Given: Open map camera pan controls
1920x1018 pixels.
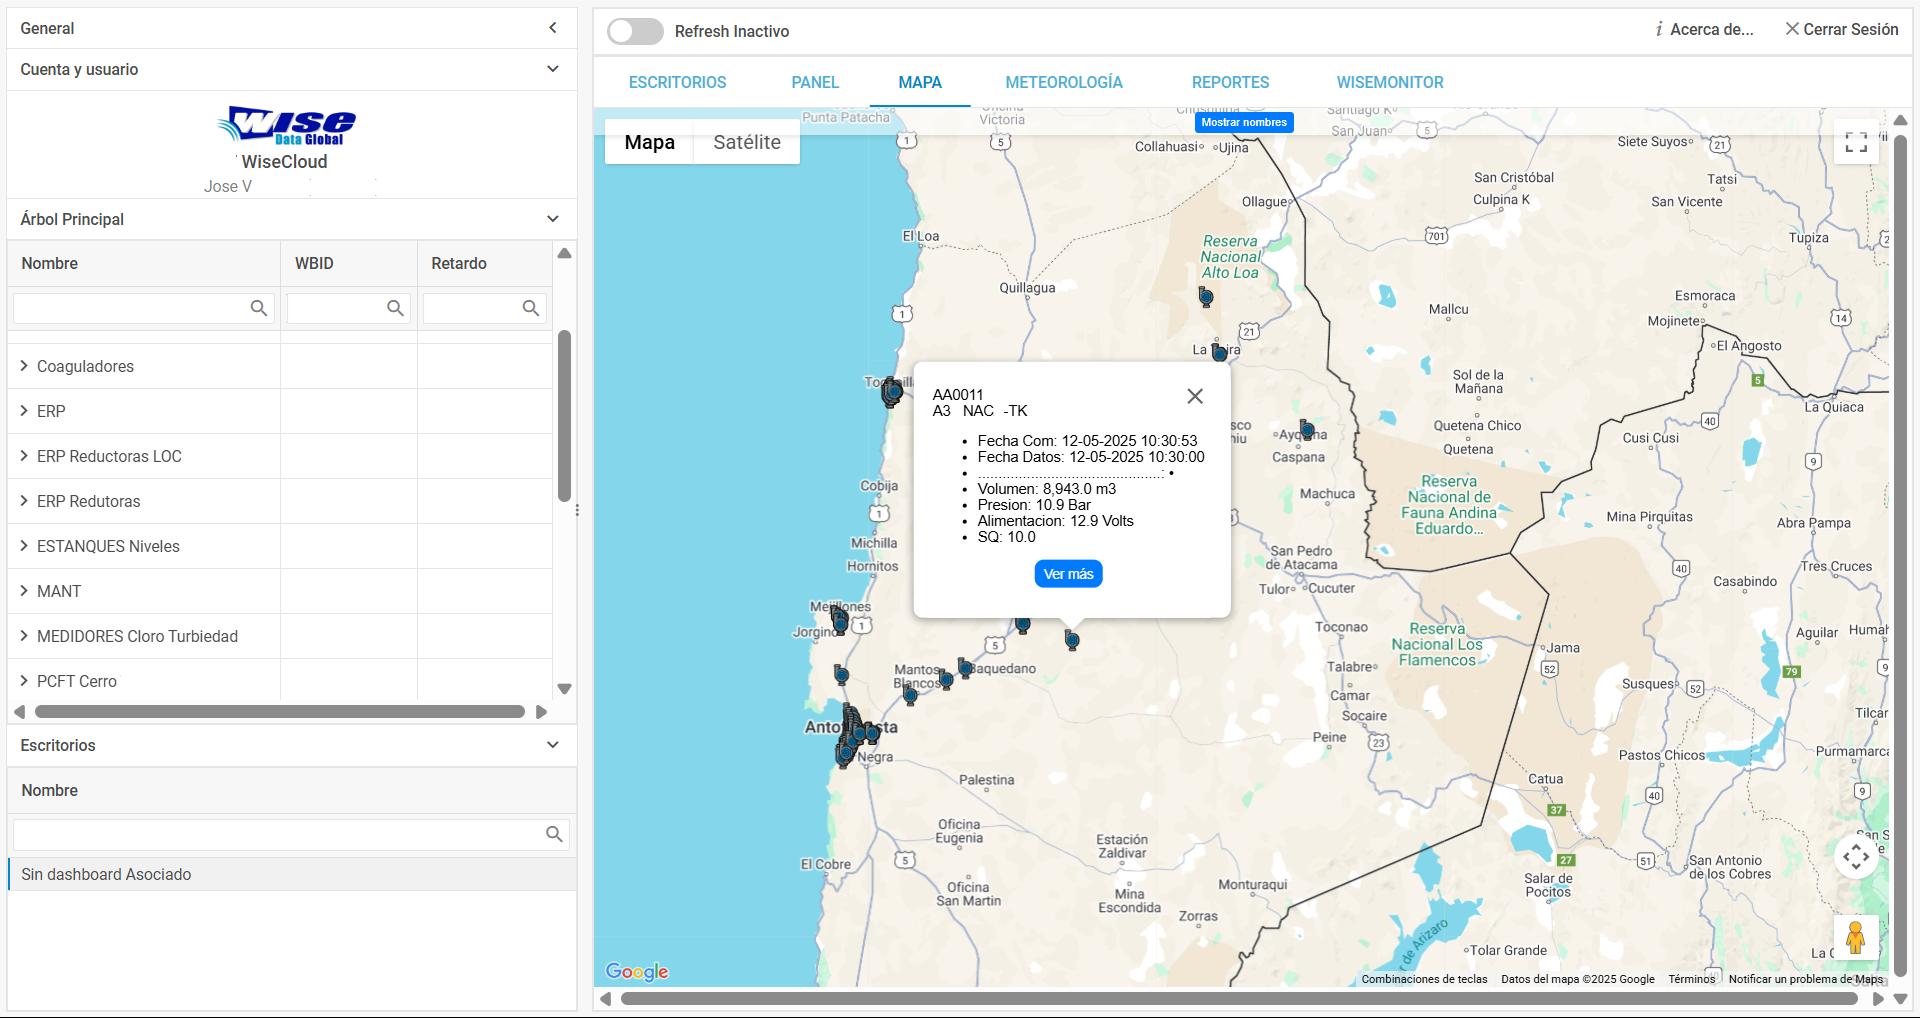Looking at the screenshot, I should pos(1856,857).
